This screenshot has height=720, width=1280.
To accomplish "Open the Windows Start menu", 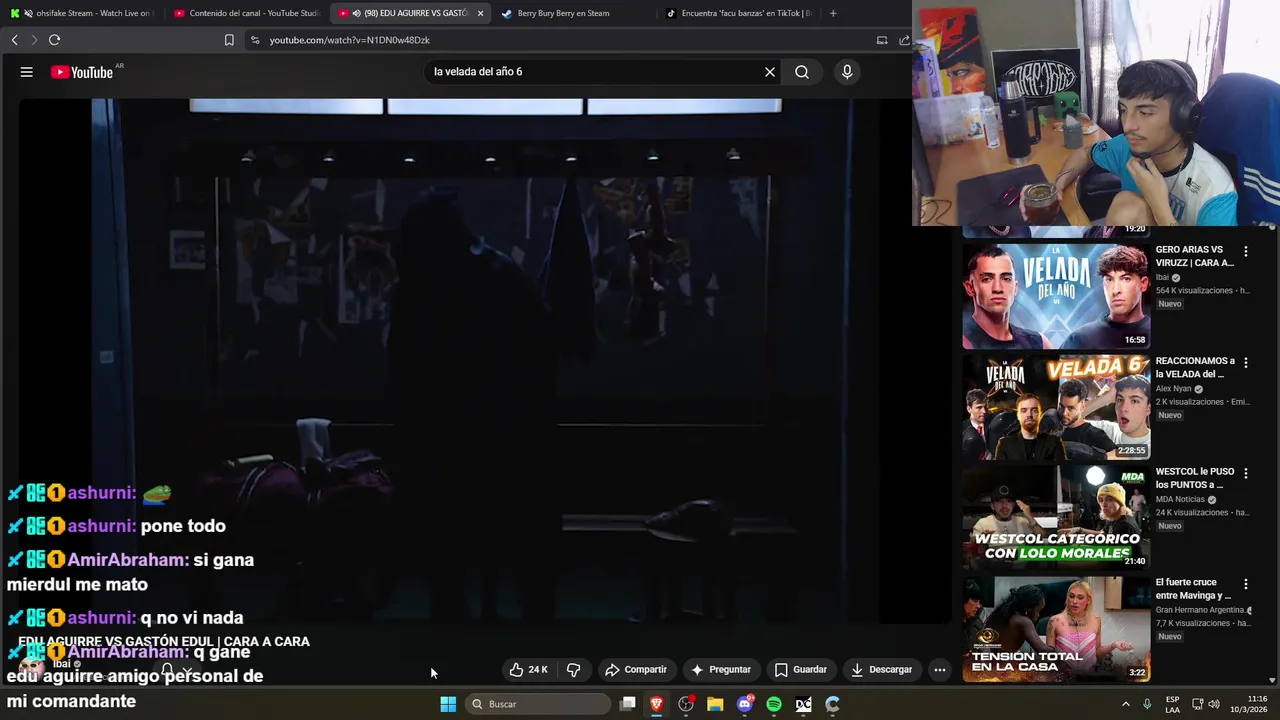I will (448, 704).
